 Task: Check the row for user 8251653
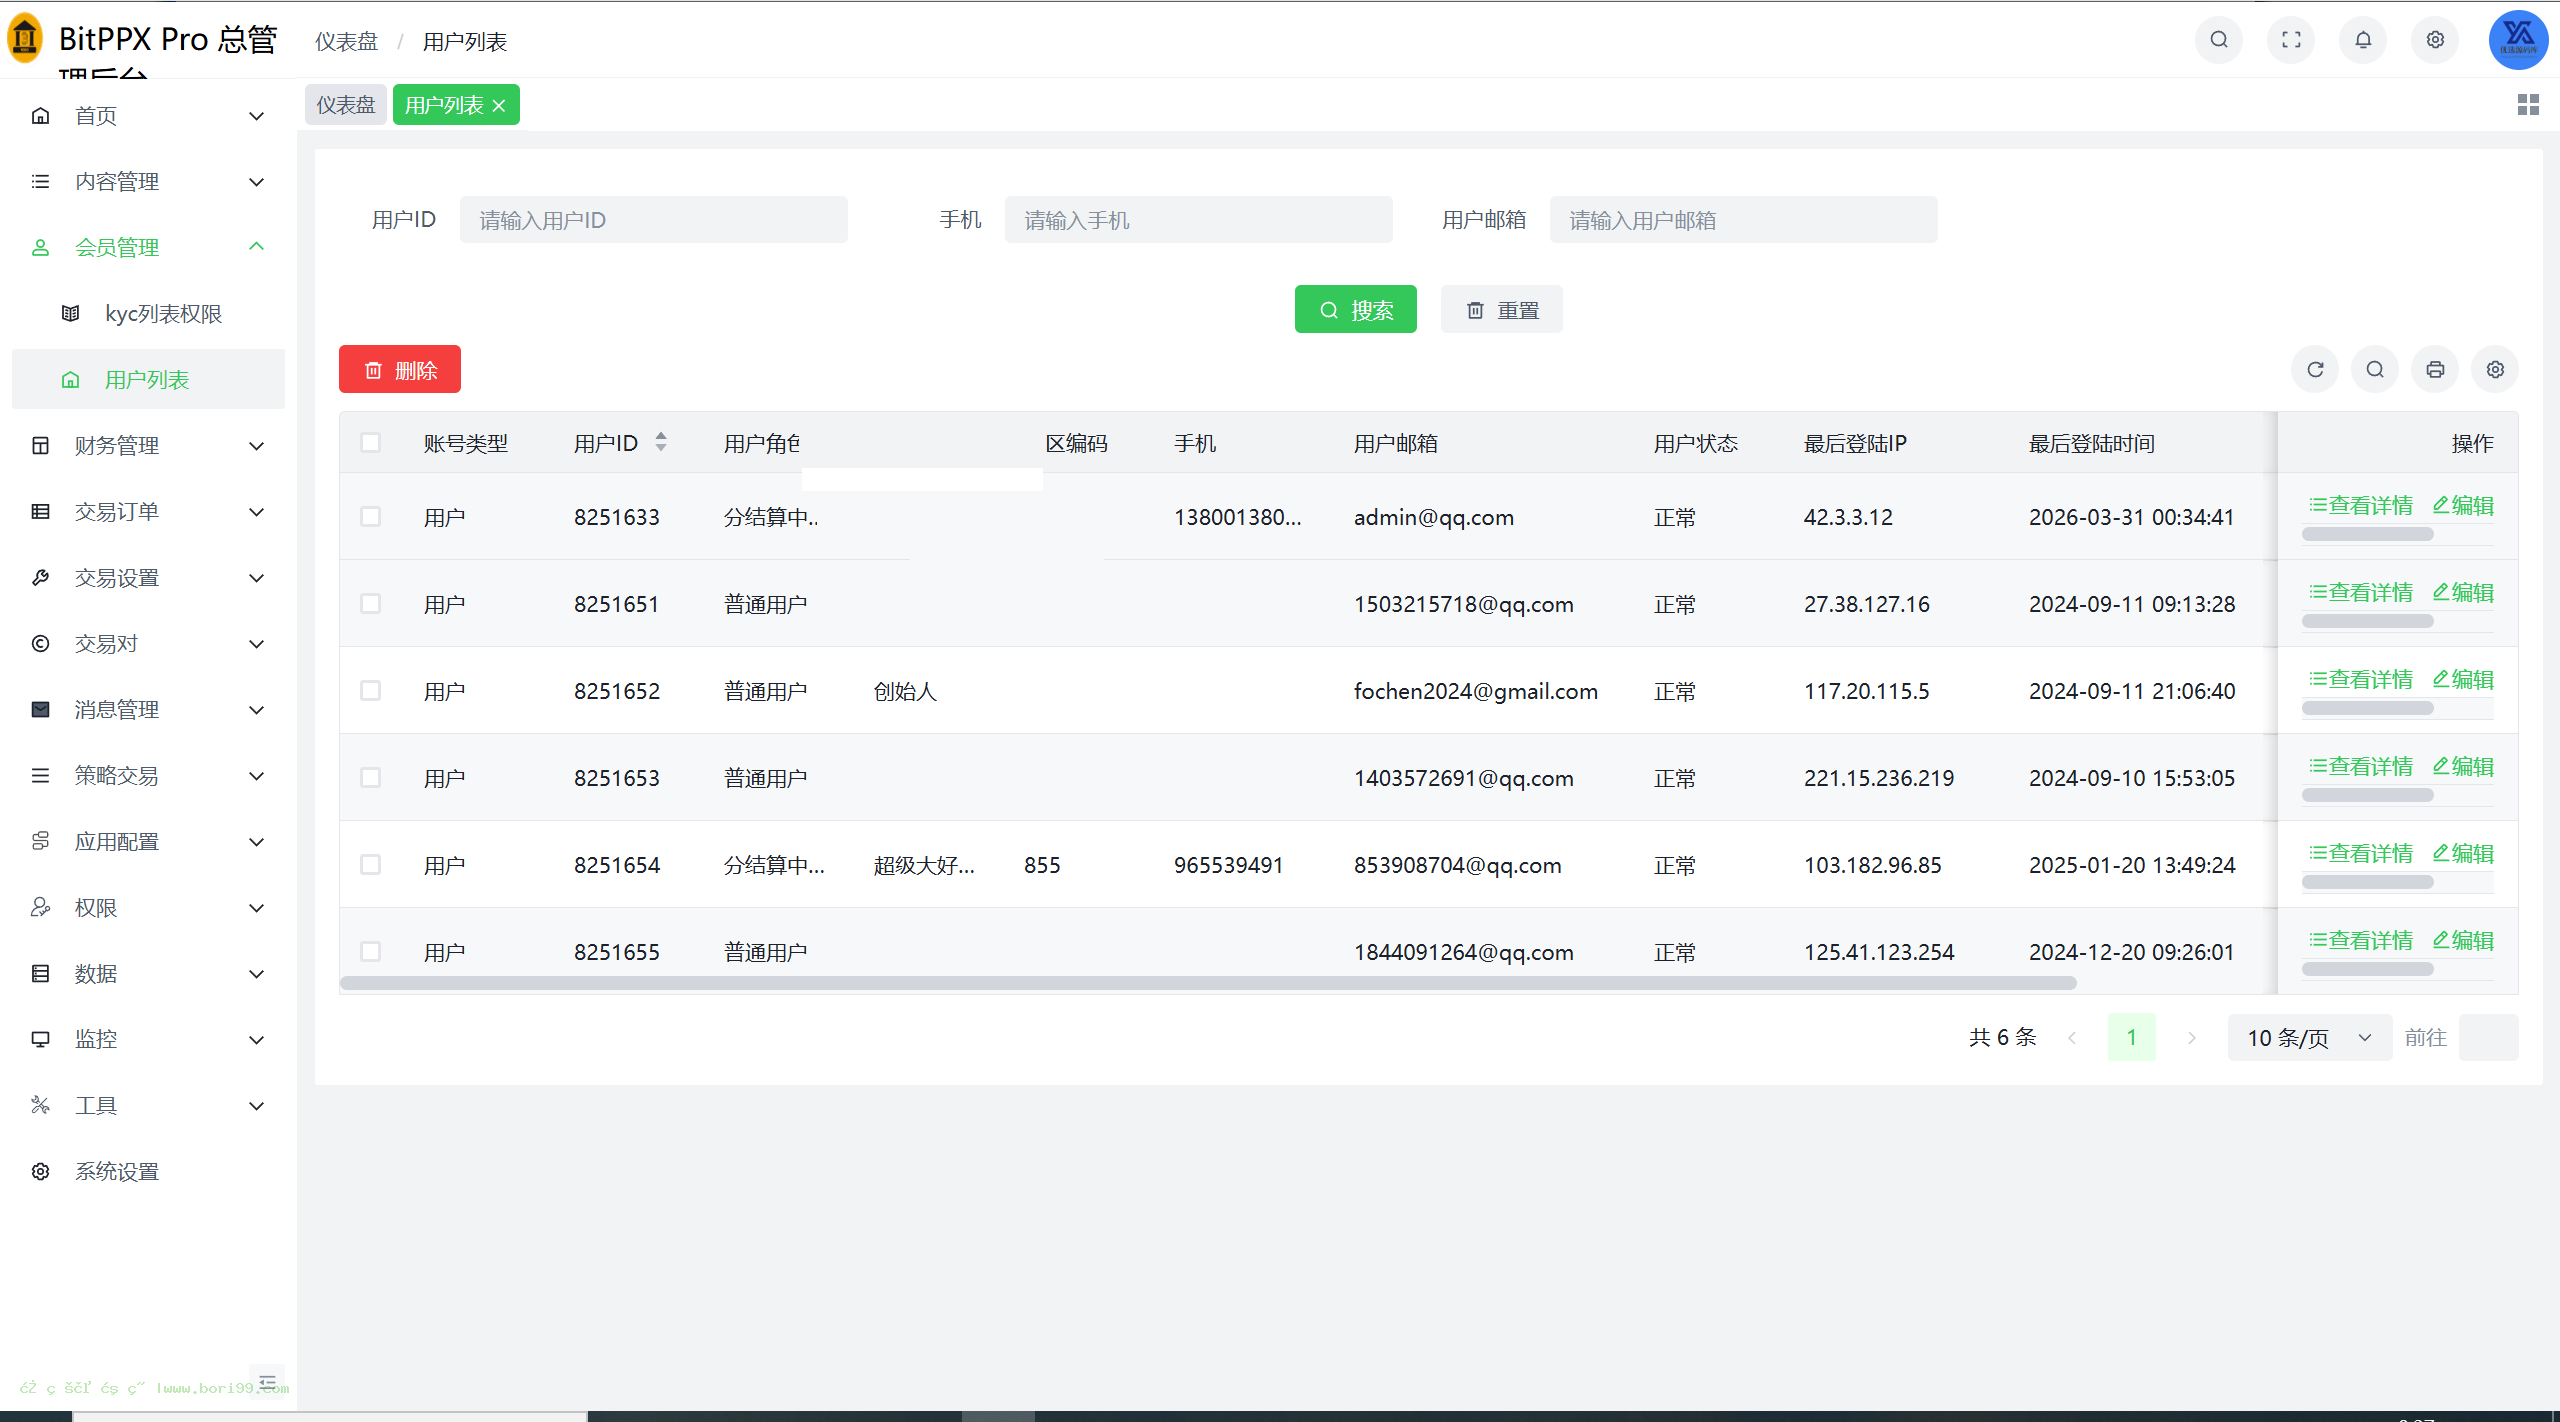370,777
